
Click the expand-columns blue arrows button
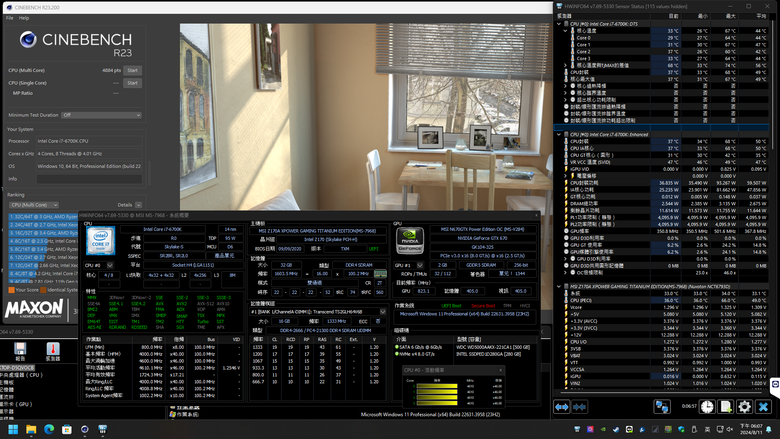point(562,407)
